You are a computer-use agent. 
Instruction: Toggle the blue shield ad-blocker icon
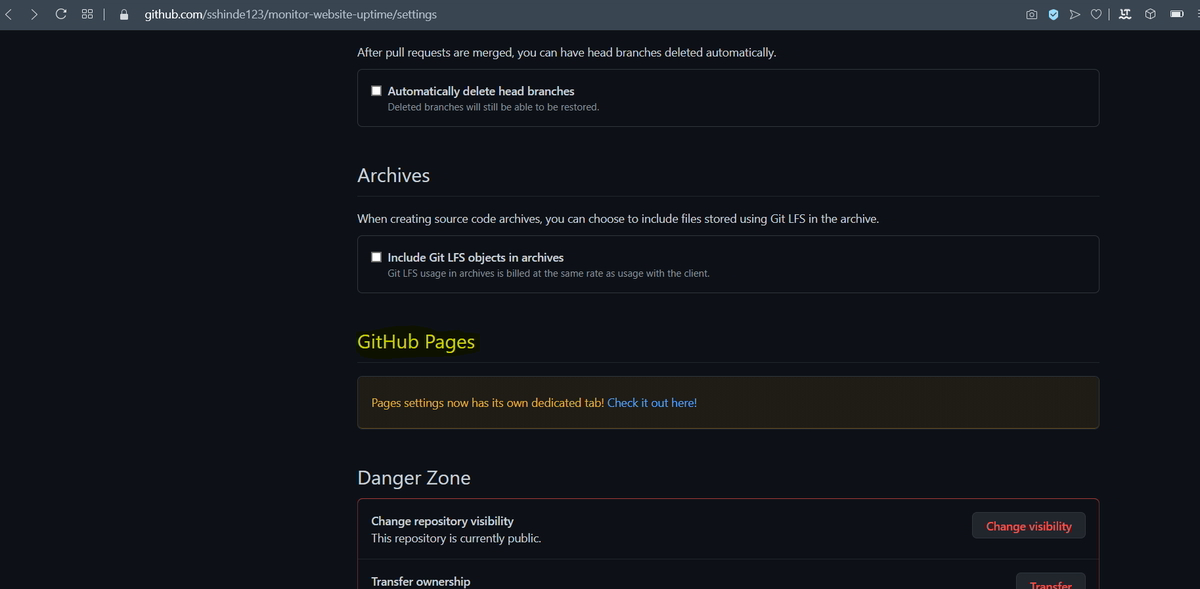(1054, 14)
